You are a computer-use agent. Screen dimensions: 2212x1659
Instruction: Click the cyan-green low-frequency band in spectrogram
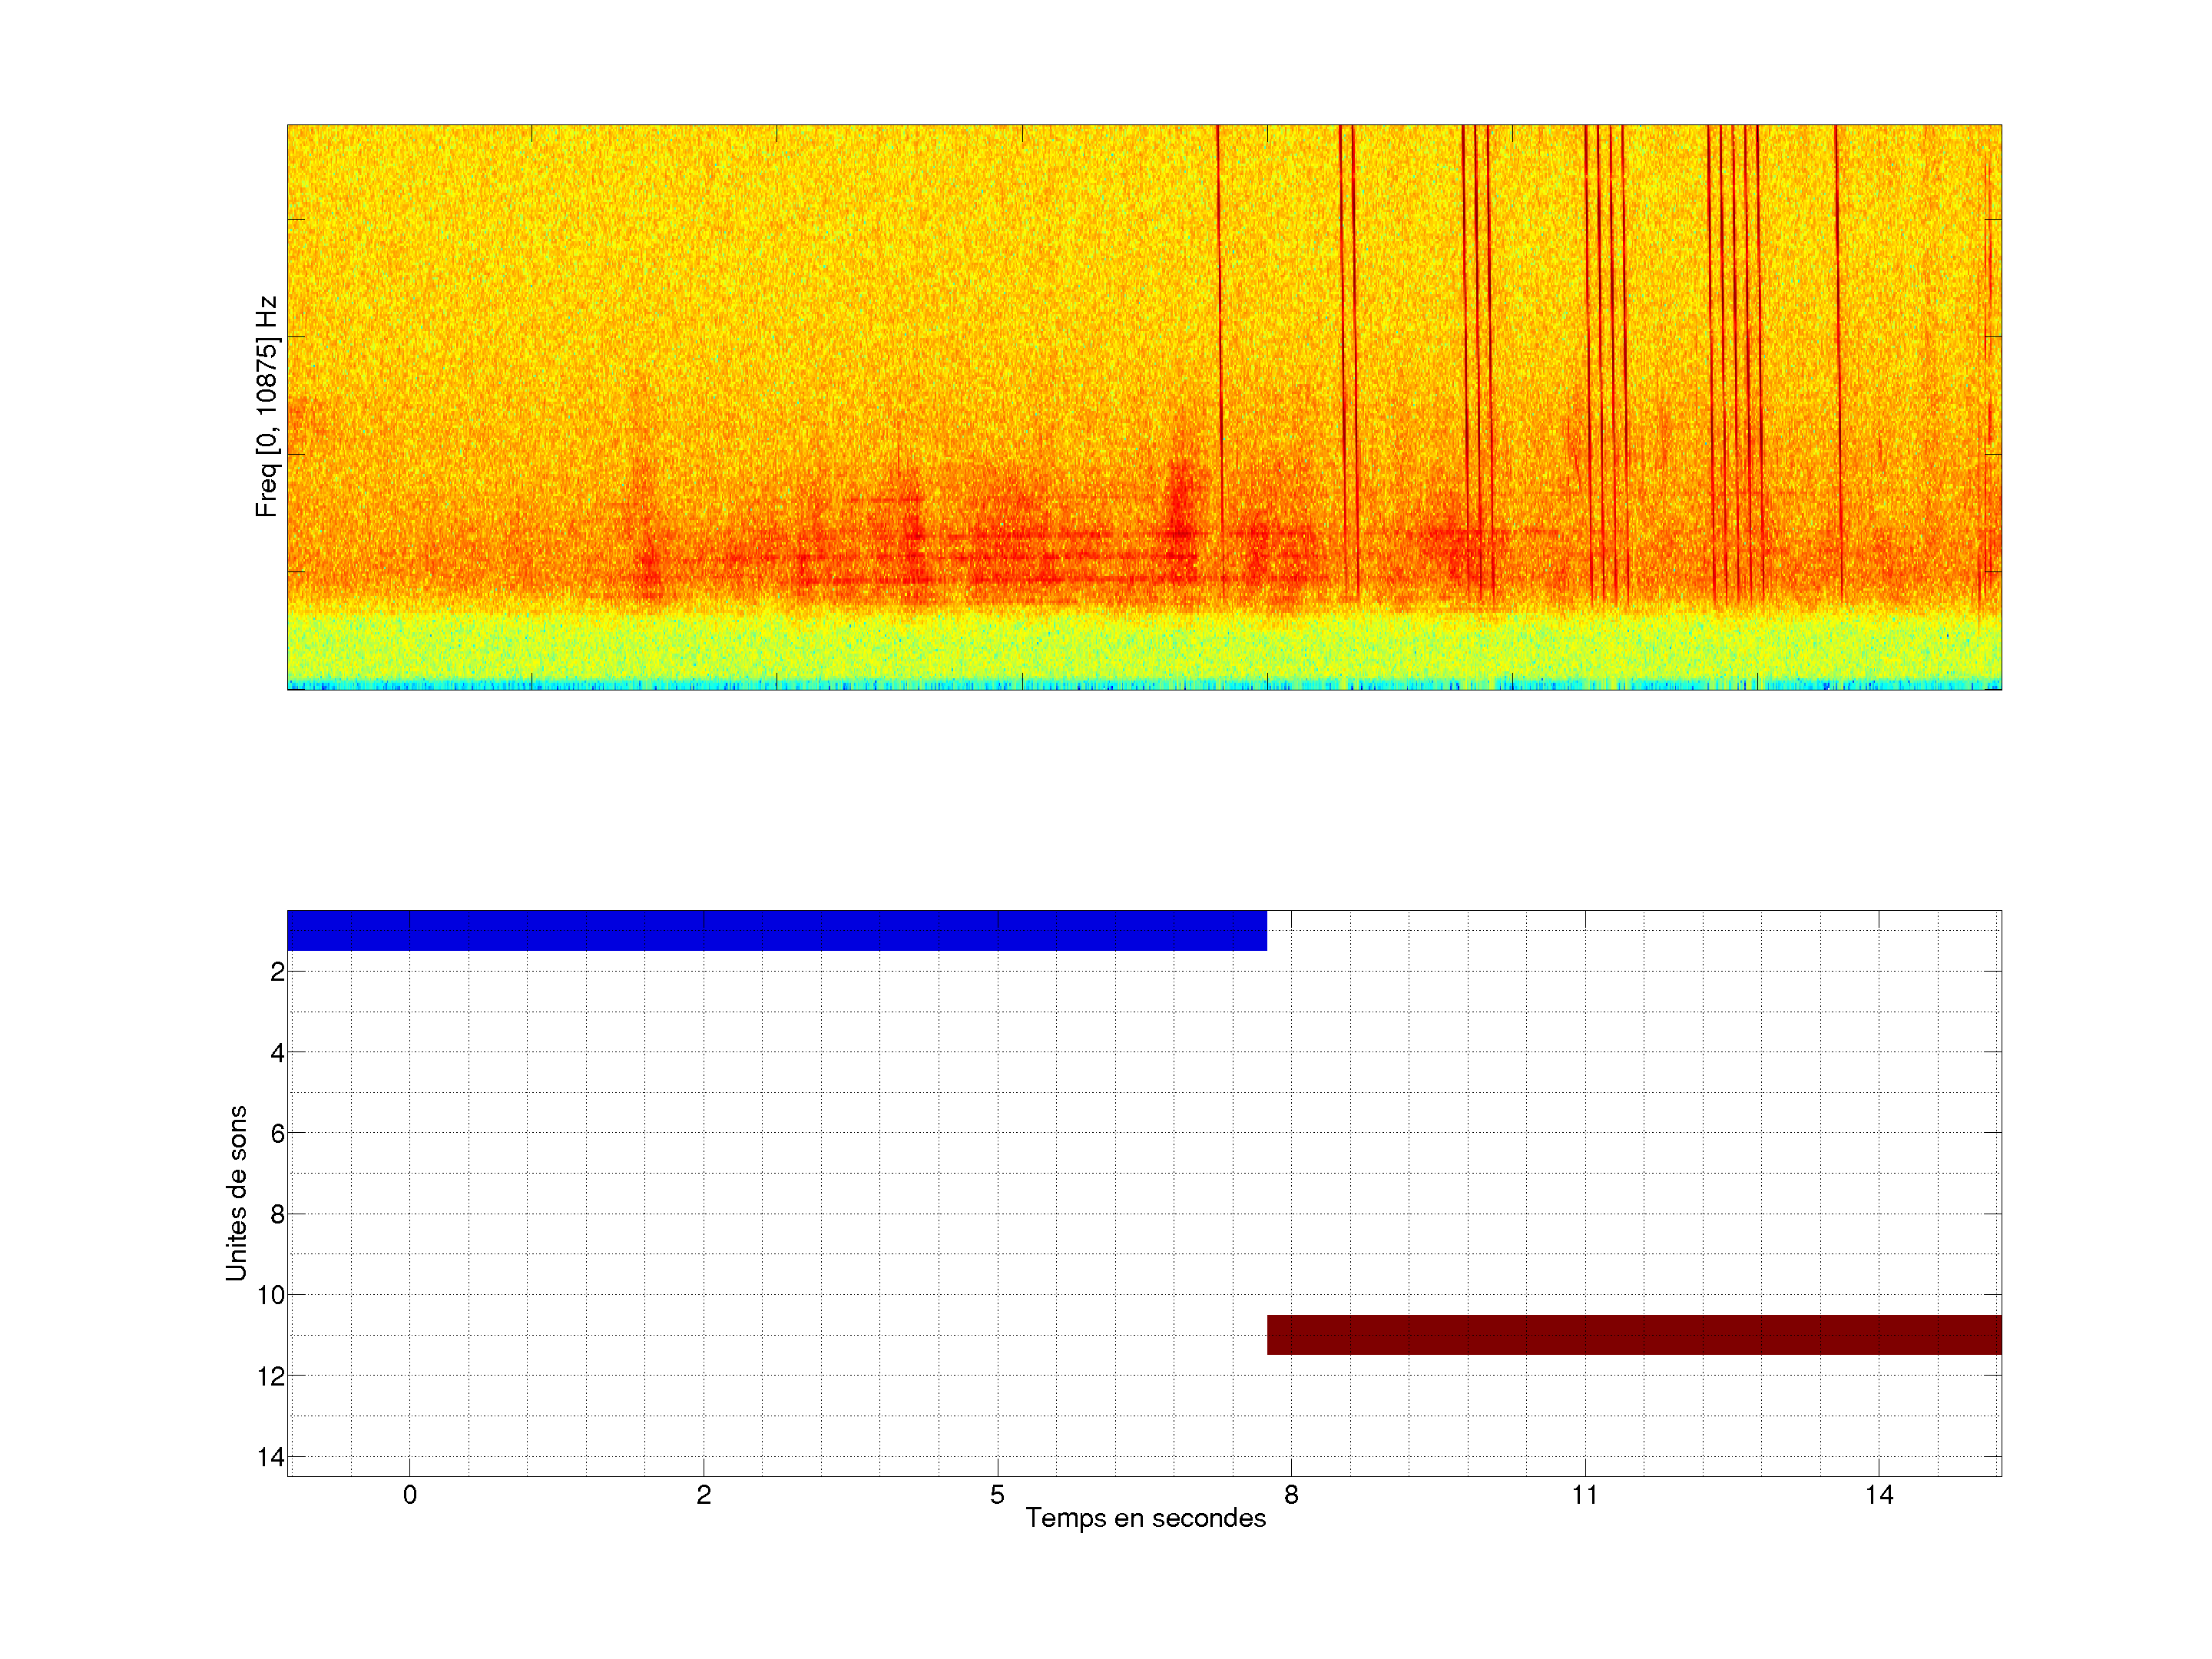[x=1144, y=648]
